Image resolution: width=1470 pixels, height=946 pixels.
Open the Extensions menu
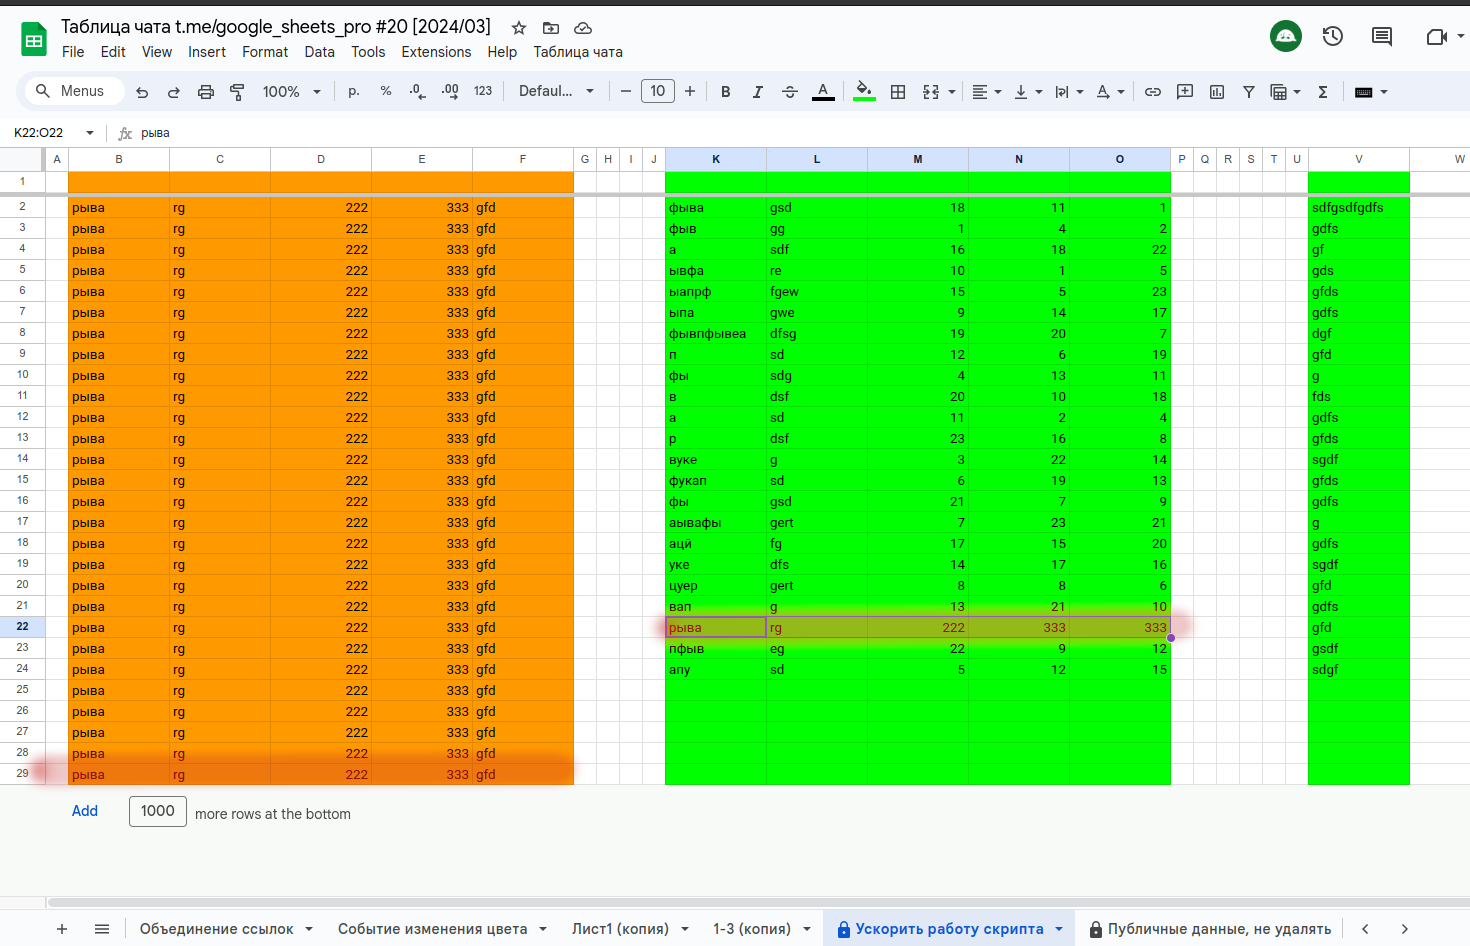(x=436, y=52)
